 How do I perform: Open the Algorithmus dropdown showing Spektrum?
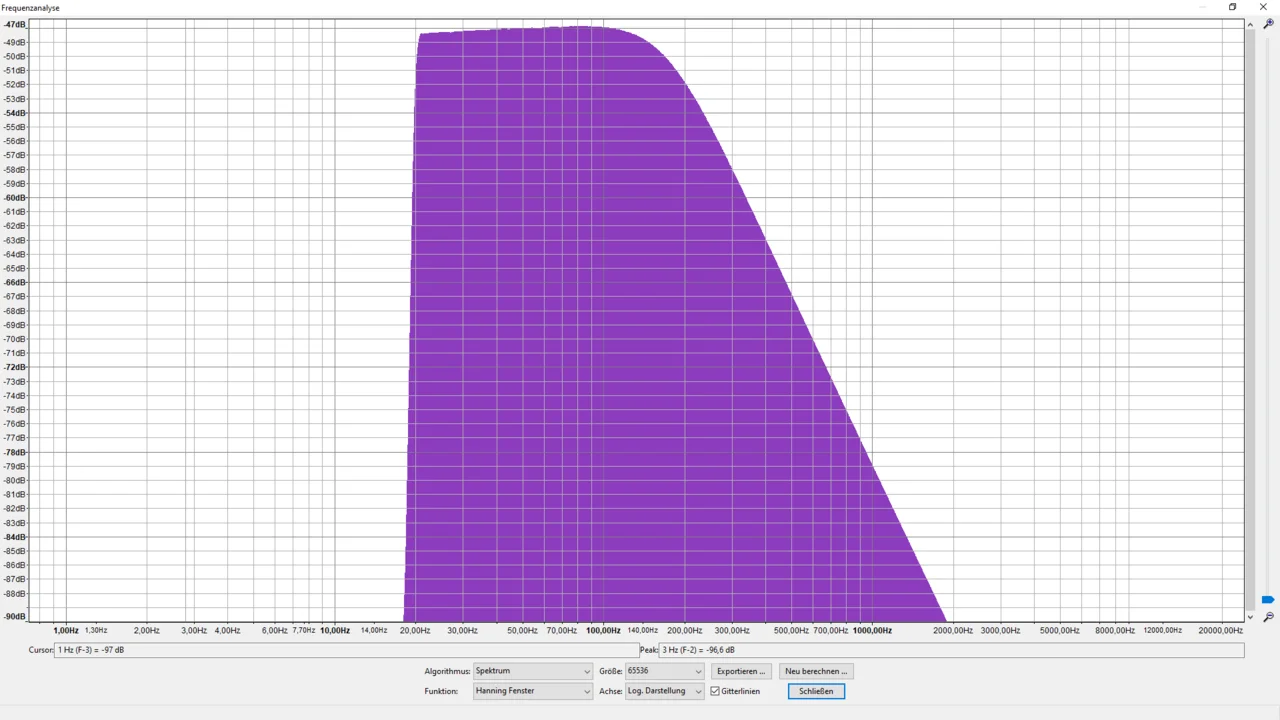click(x=532, y=671)
